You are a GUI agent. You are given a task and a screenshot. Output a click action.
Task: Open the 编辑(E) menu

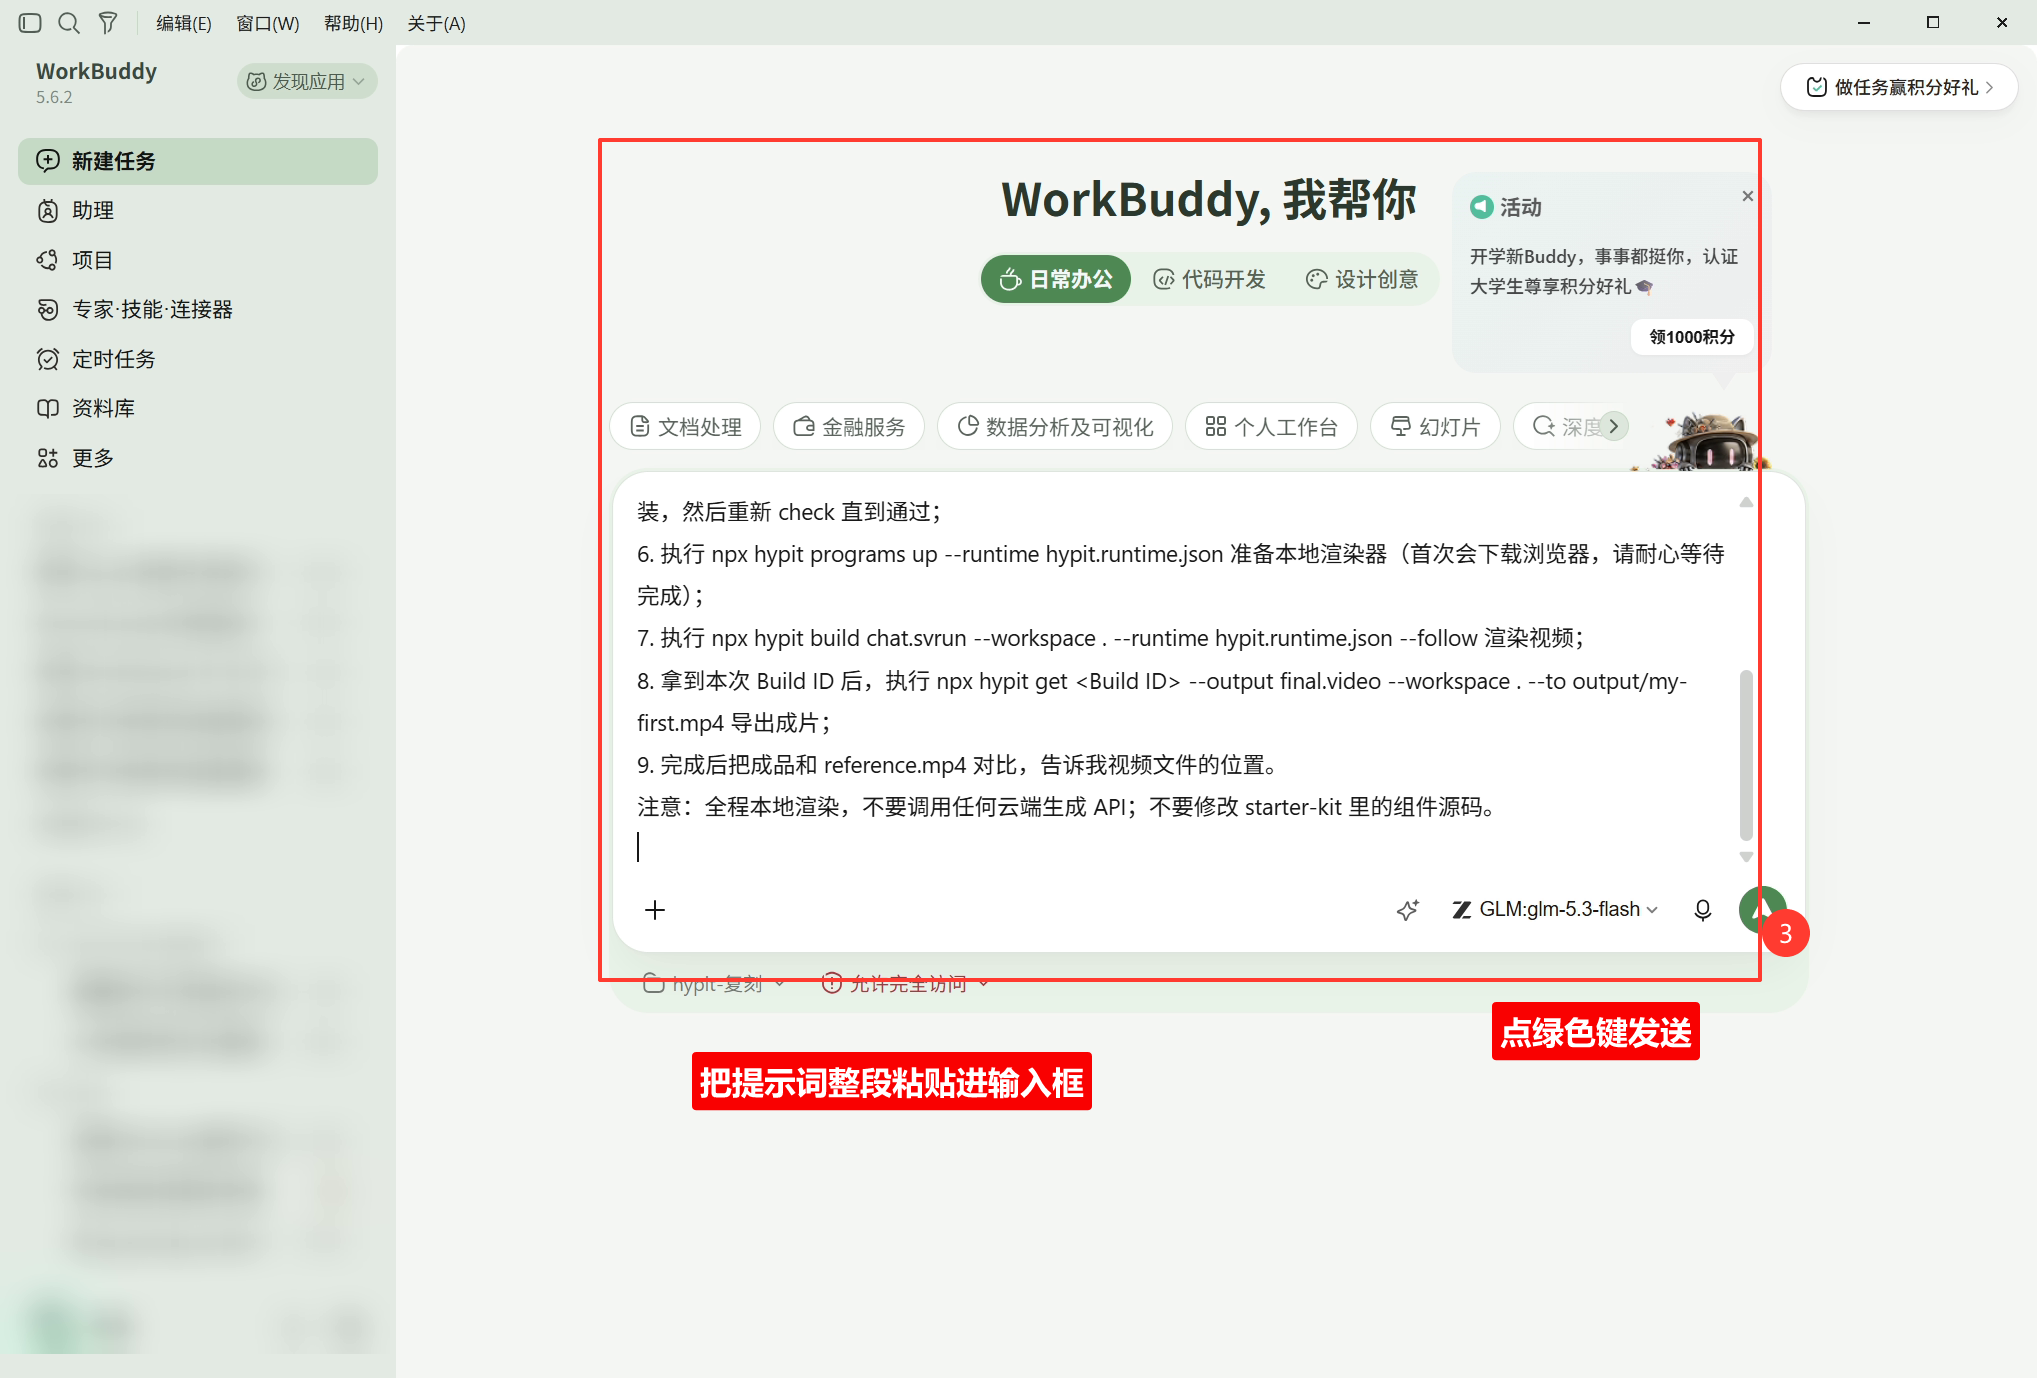coord(184,23)
